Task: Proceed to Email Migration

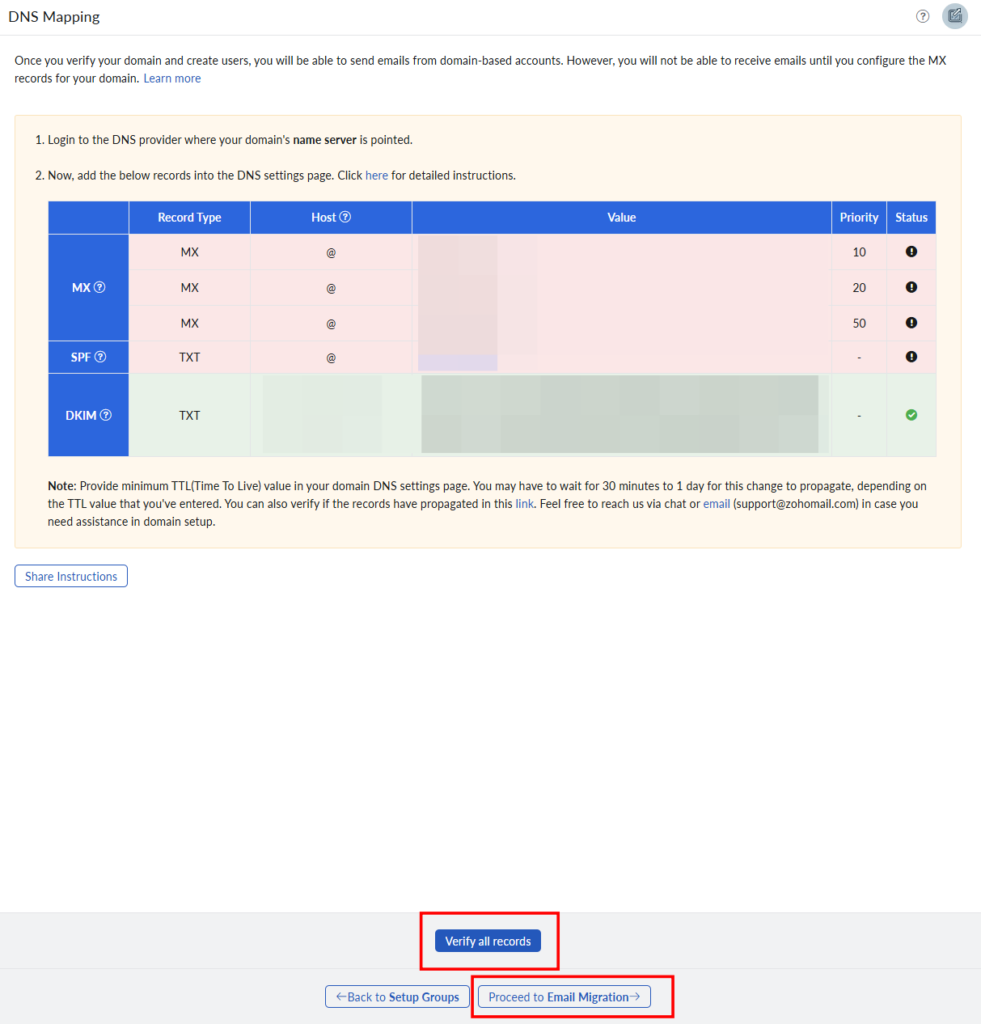Action: (x=564, y=997)
